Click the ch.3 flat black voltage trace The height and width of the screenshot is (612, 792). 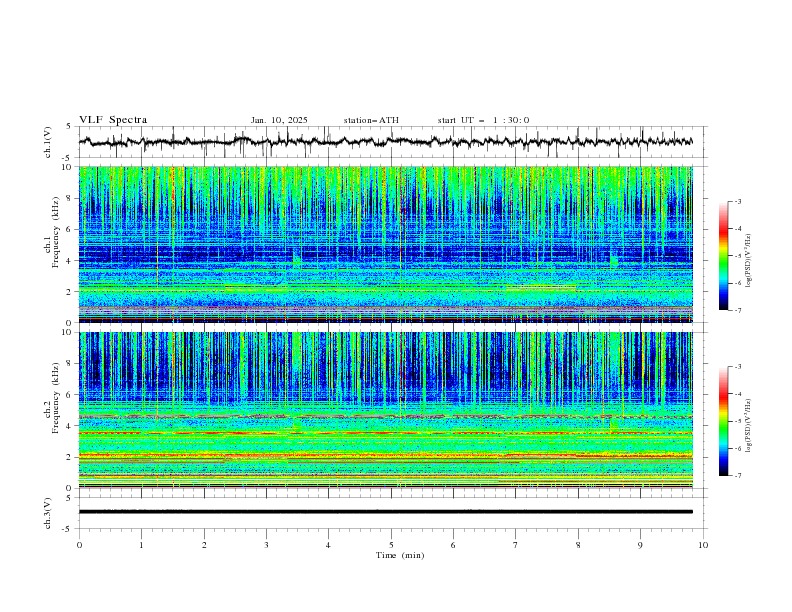click(x=386, y=512)
